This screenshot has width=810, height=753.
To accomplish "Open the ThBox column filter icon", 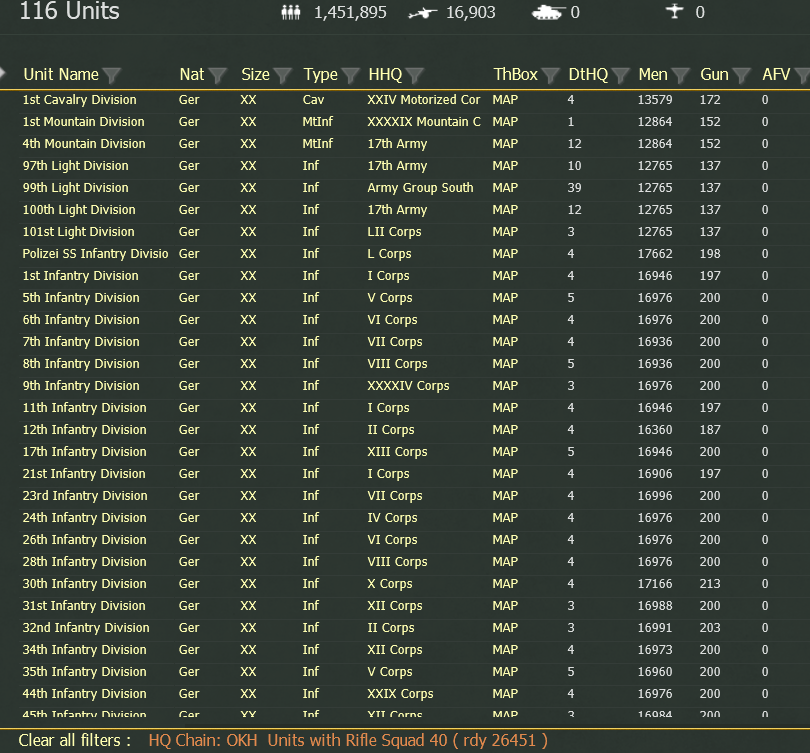I will (x=551, y=75).
